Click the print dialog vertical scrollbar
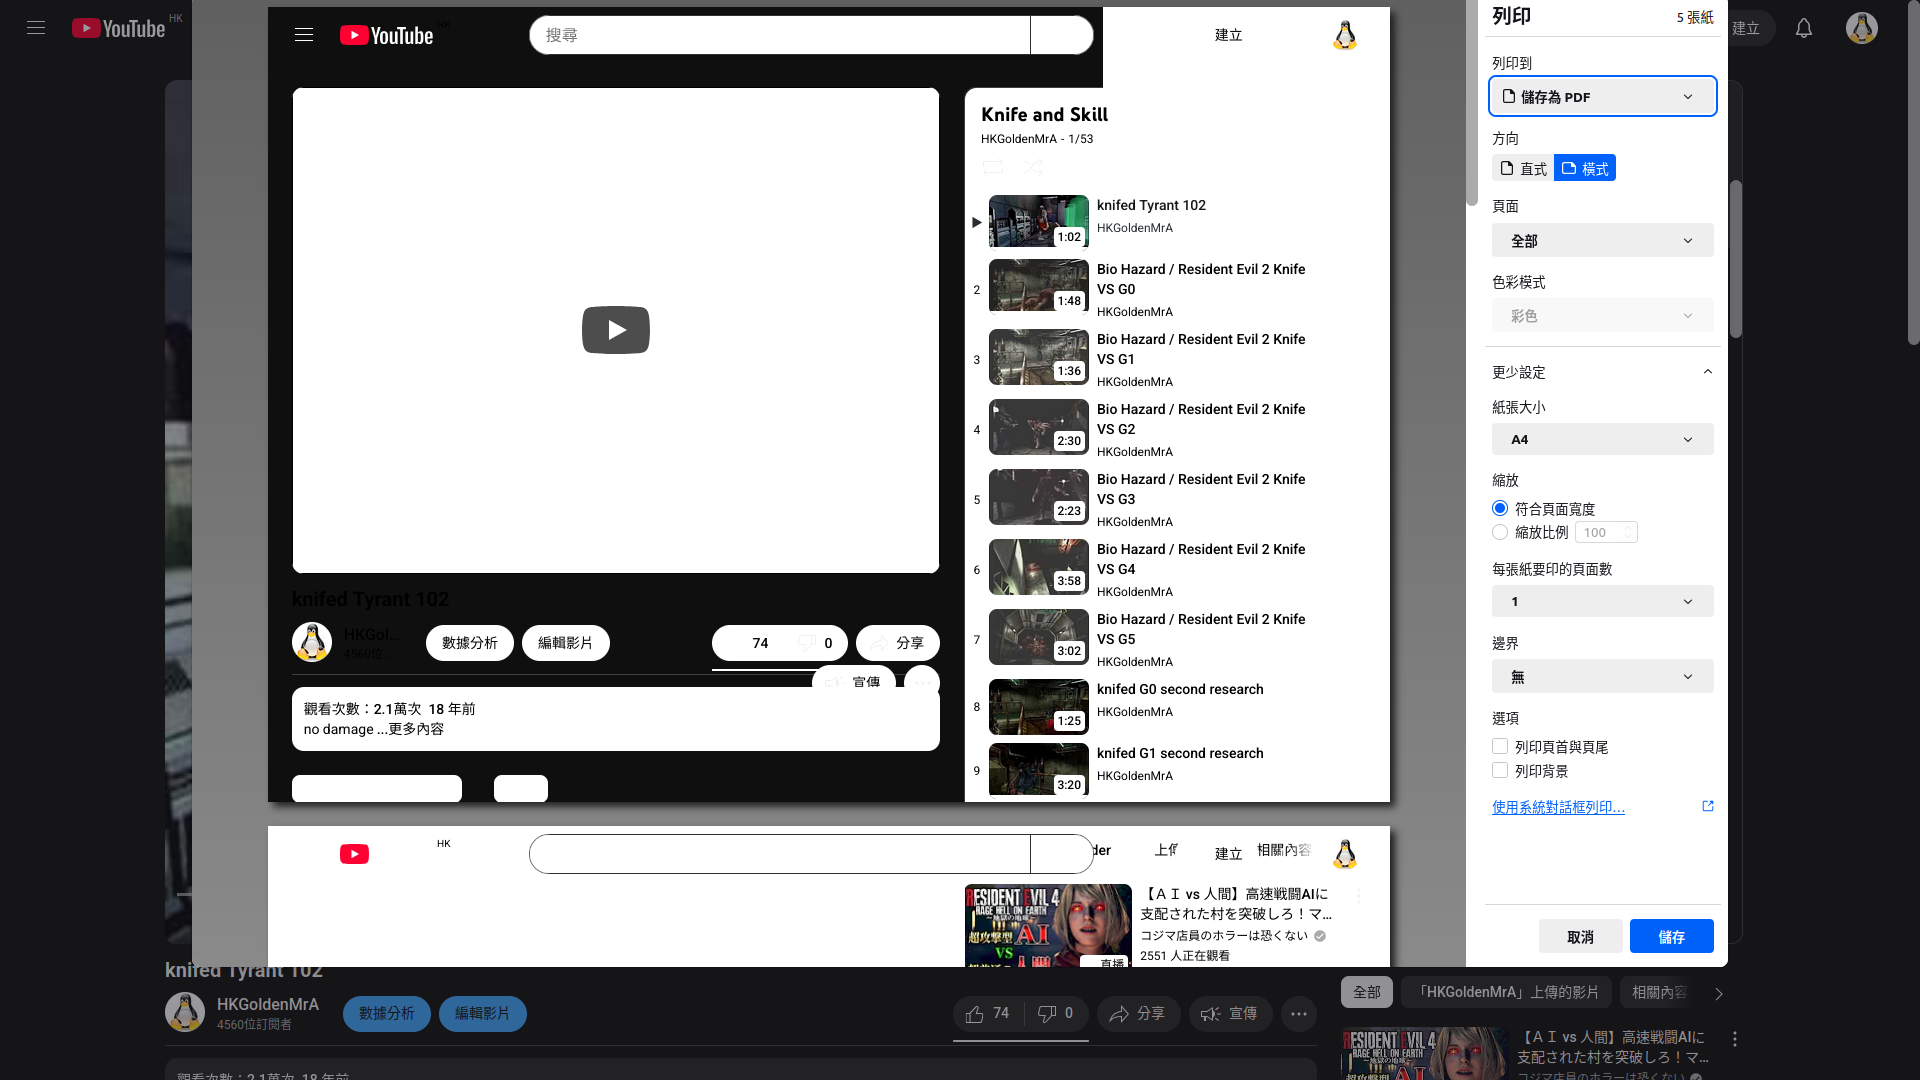The image size is (1920, 1080). [x=1737, y=260]
